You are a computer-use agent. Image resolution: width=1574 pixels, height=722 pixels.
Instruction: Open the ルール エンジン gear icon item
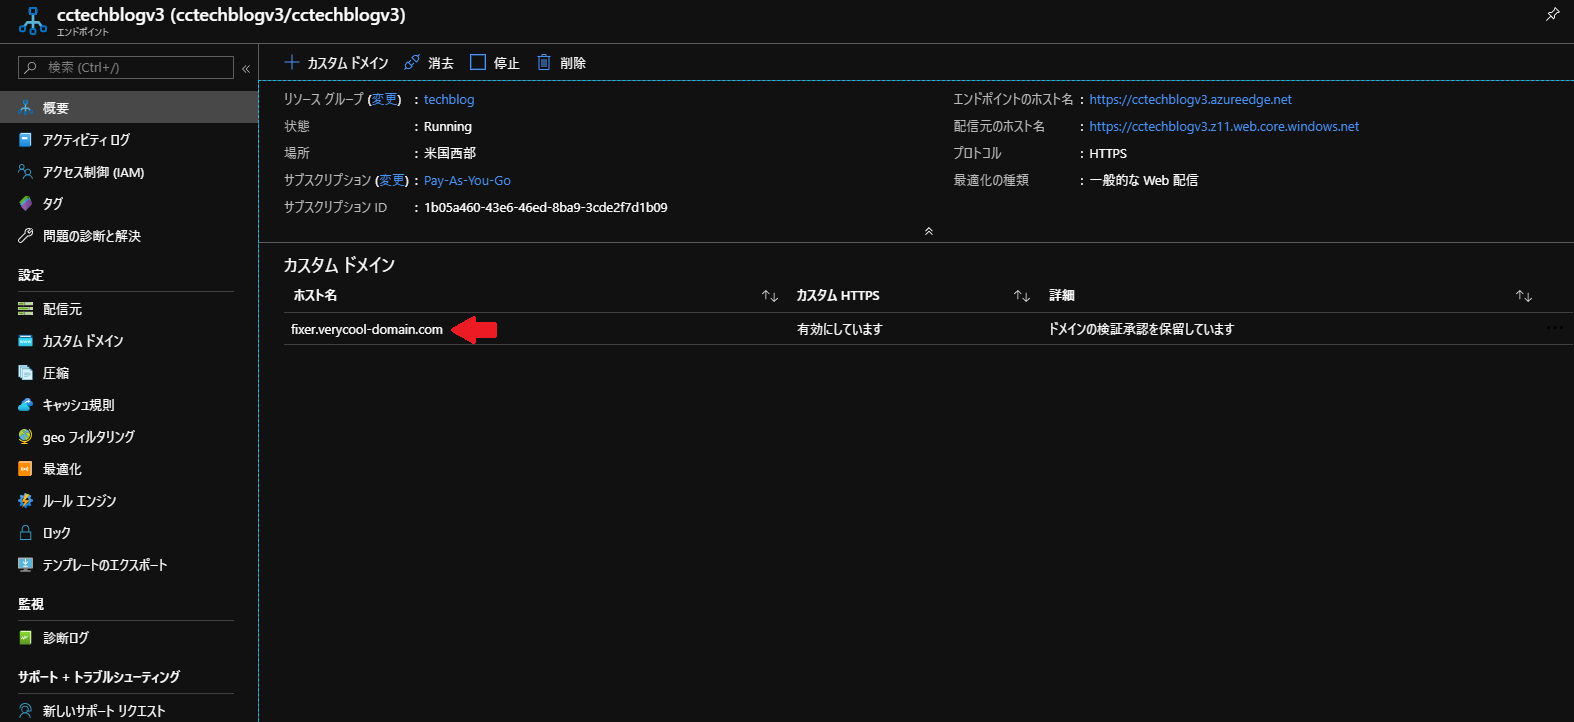(26, 501)
